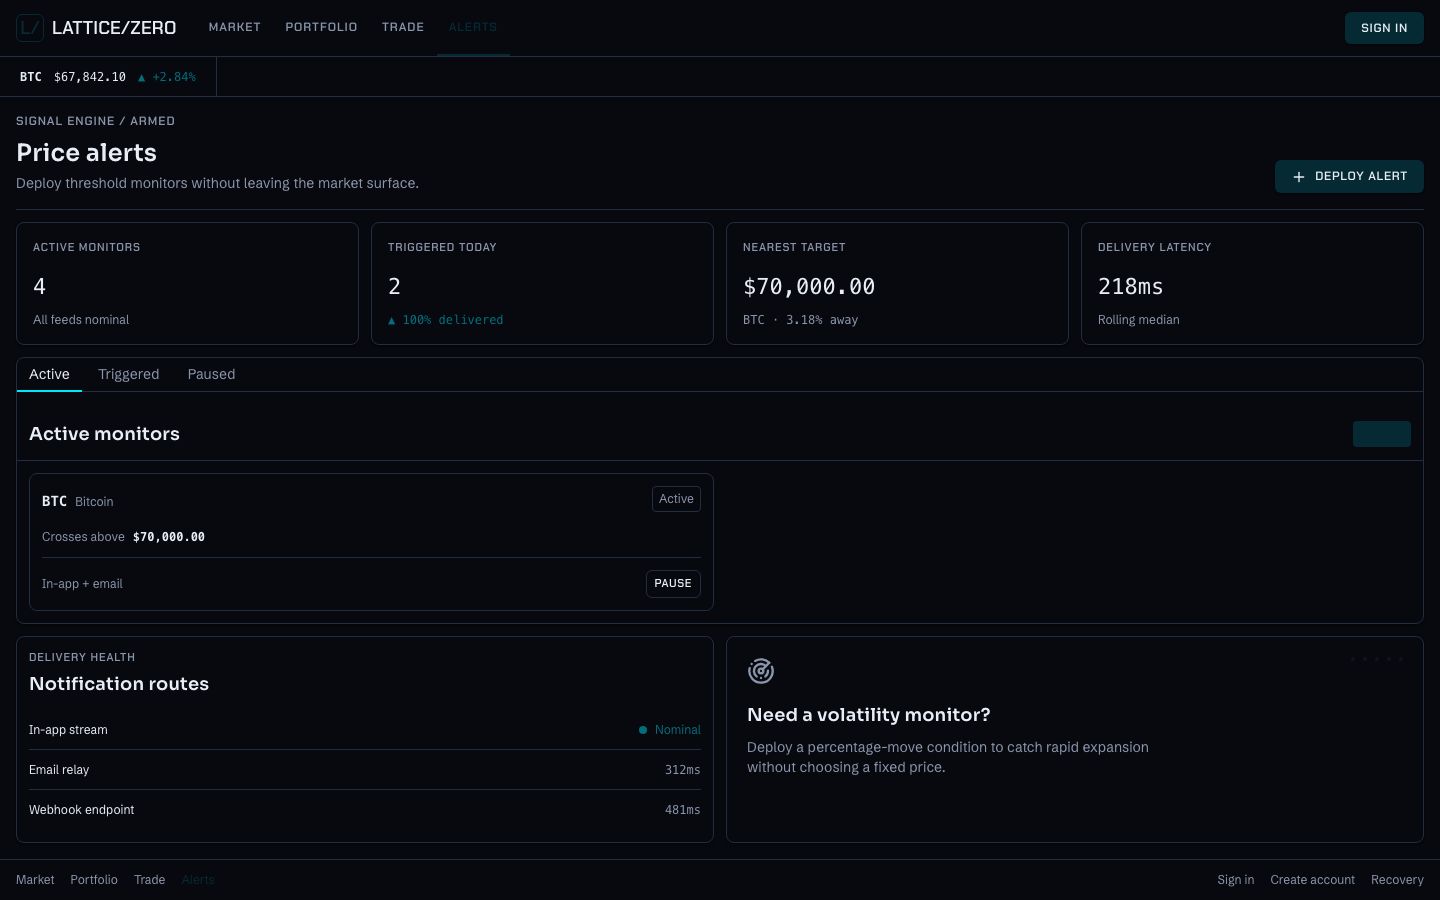Click the 'Price alerts' page heading
Screen dimensions: 1440x900
86,153
